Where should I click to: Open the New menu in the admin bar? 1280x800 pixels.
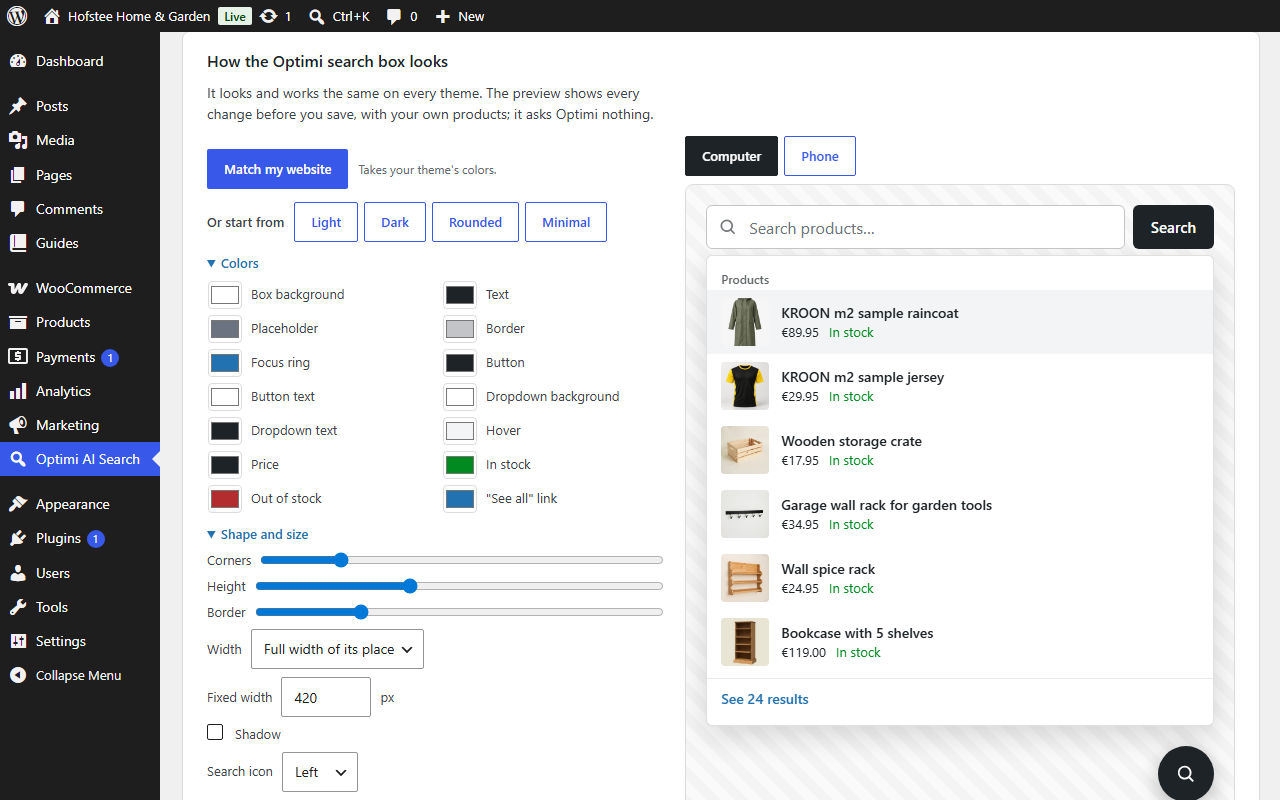point(460,16)
